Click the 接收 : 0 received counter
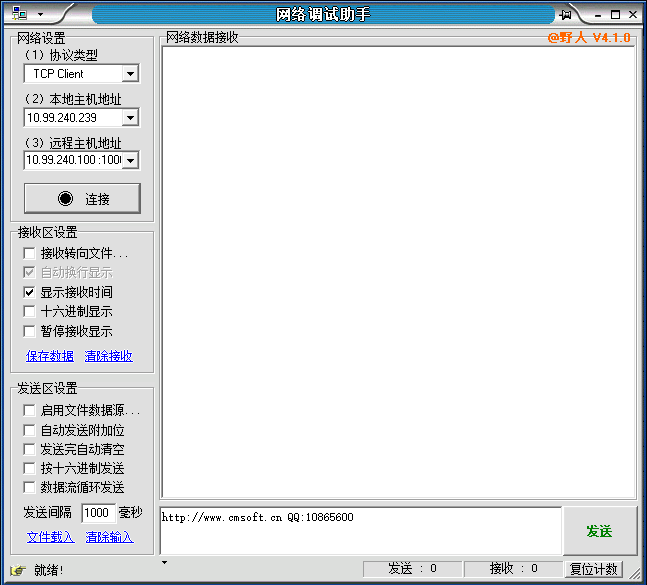The width and height of the screenshot is (647, 585). point(513,569)
